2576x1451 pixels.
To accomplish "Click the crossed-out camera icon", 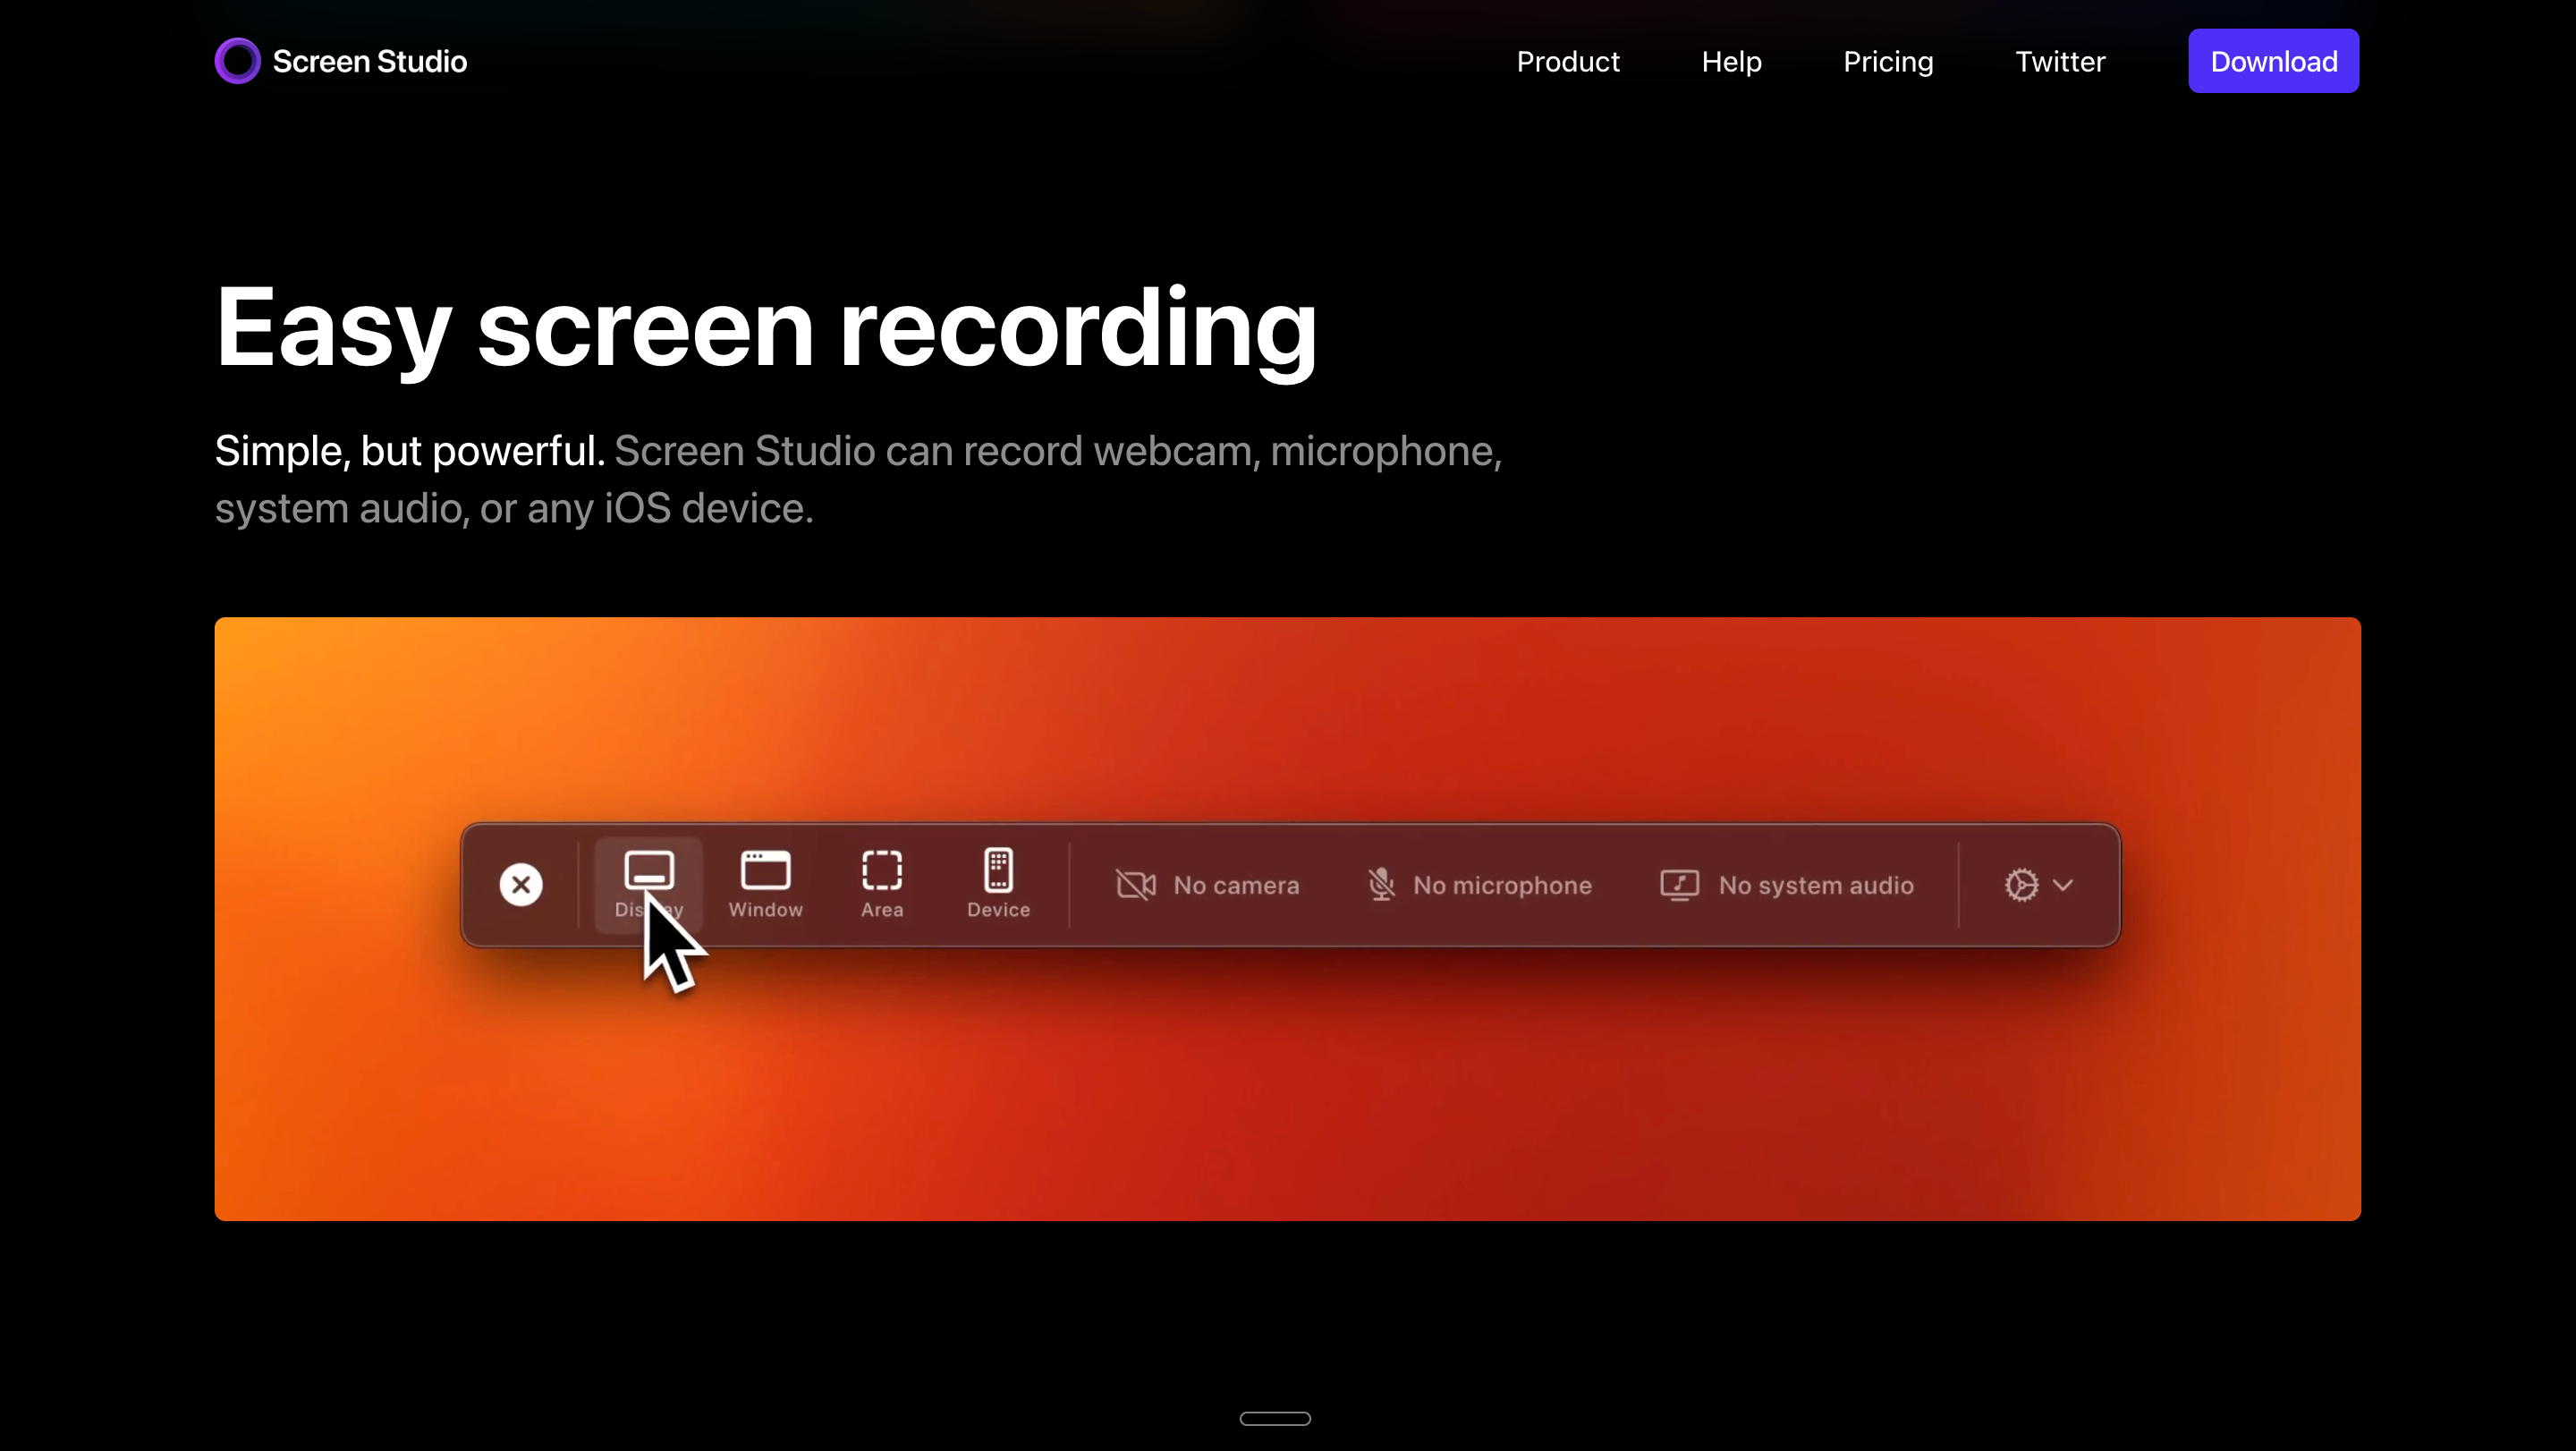I will 1136,885.
